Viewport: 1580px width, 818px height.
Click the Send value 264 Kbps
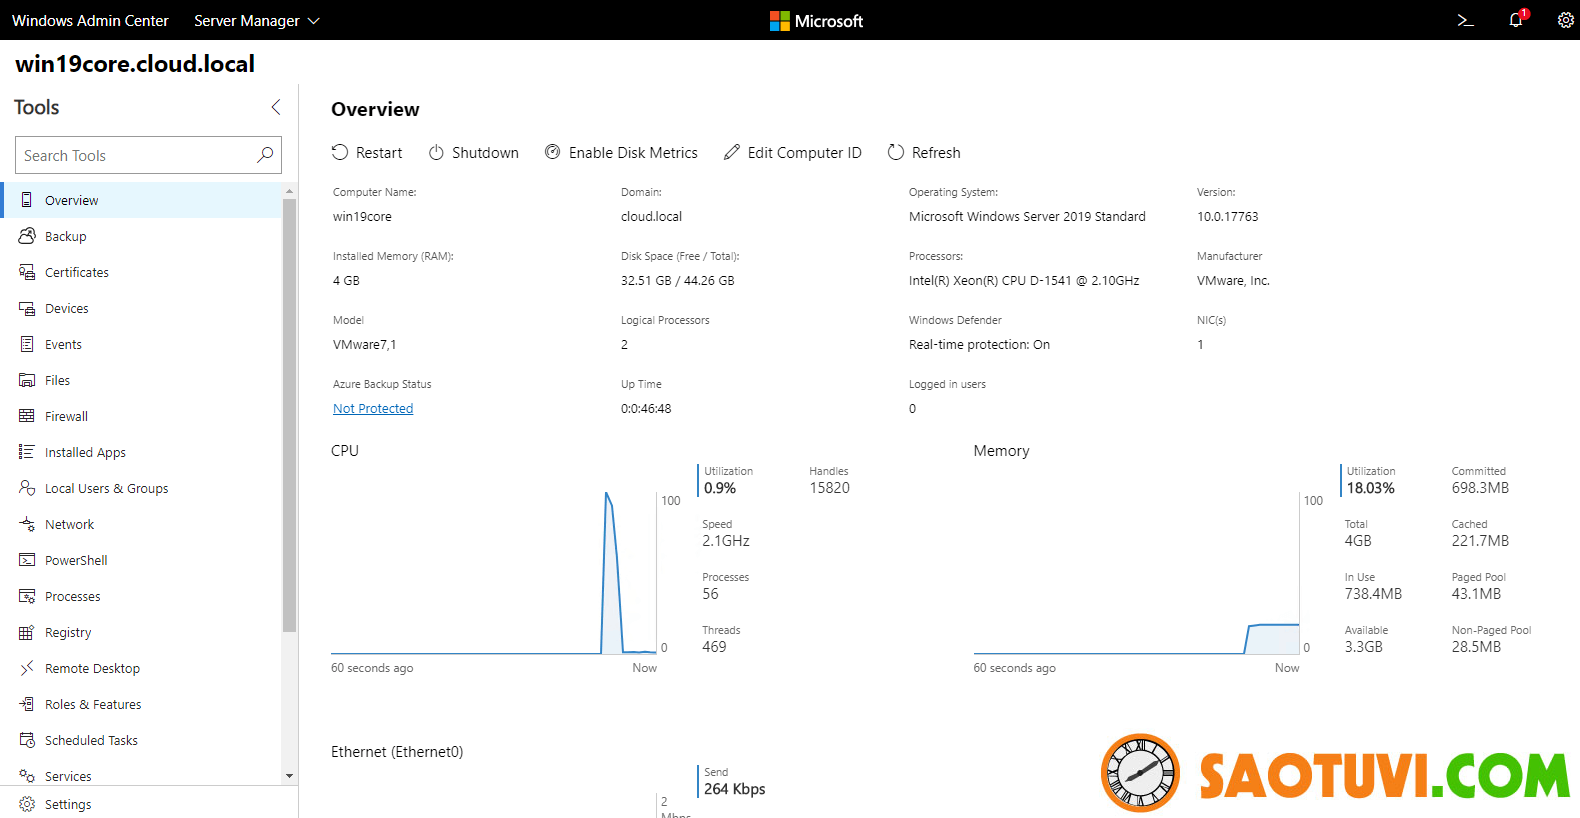[x=734, y=789]
